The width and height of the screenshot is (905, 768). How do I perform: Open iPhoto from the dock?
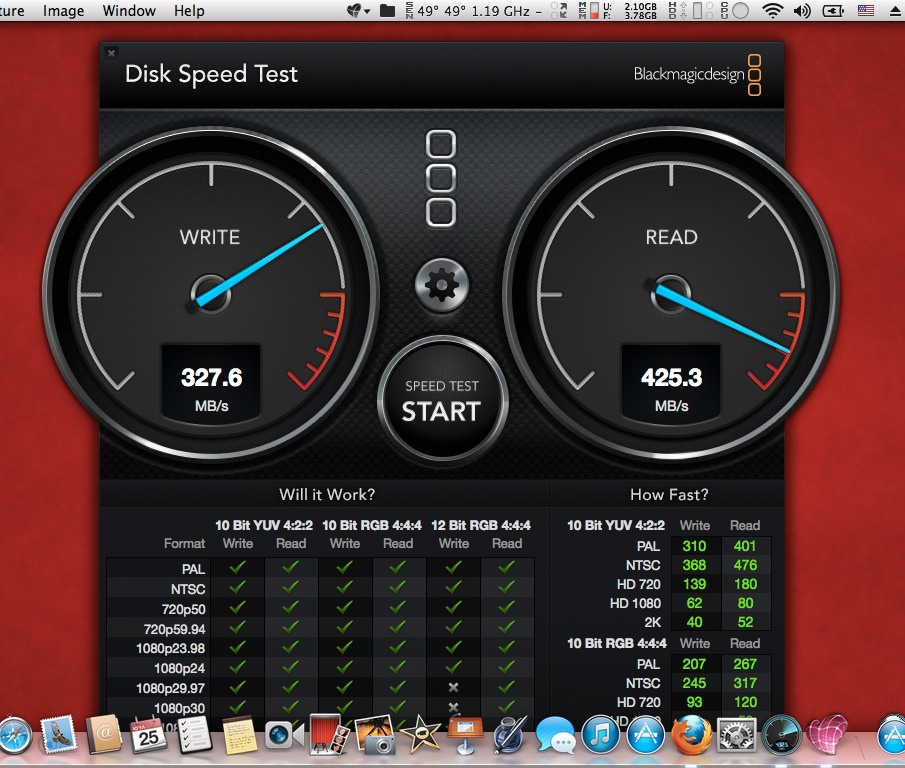[x=375, y=734]
